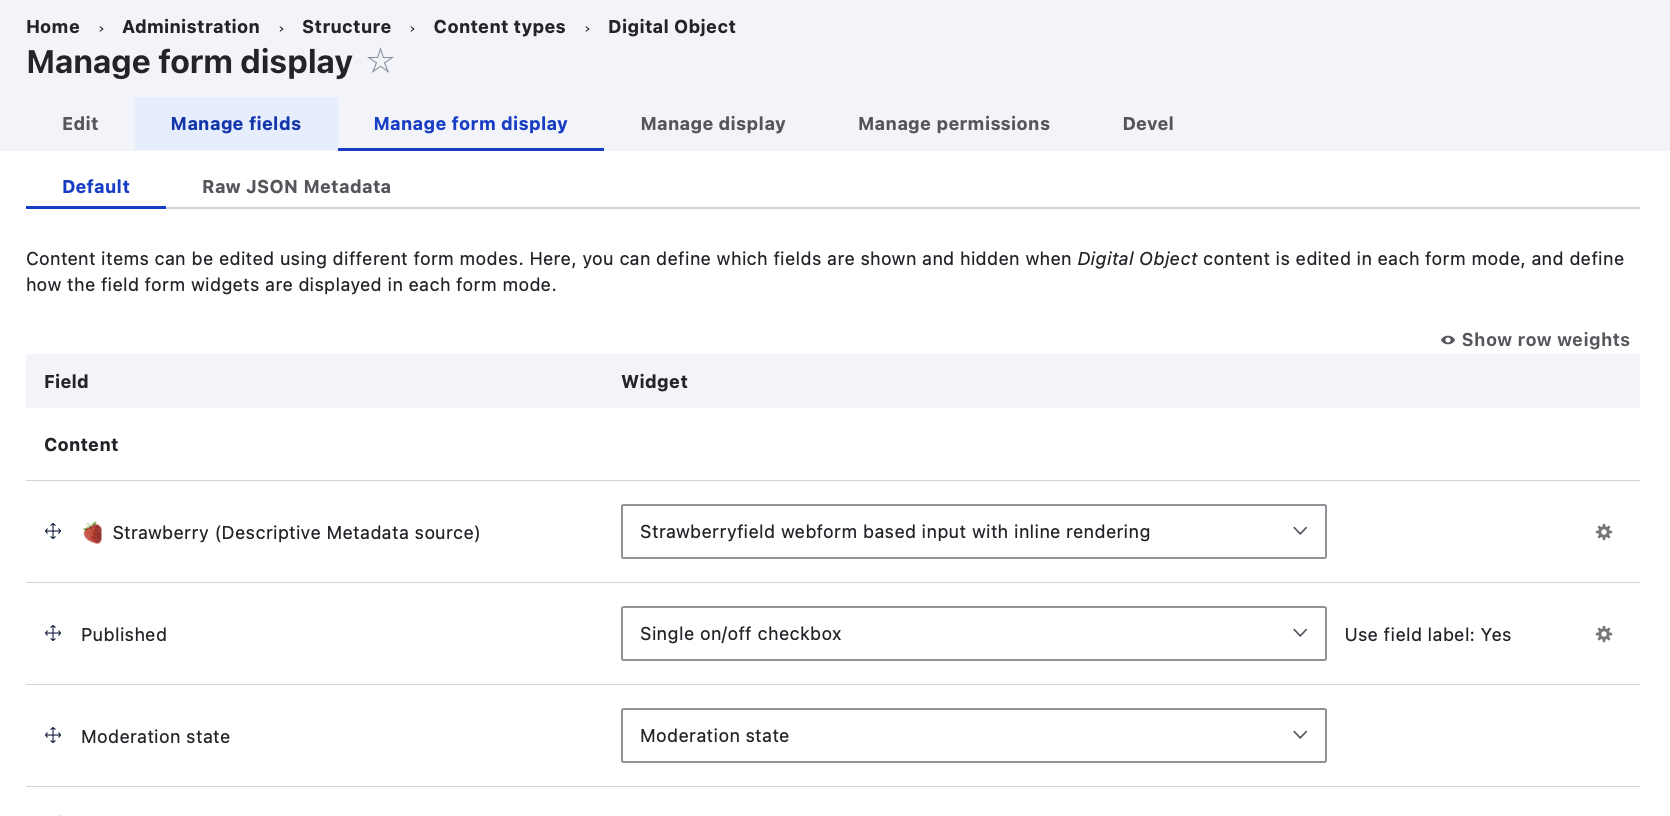Go to the Manage permissions tab
Image resolution: width=1670 pixels, height=816 pixels.
(x=953, y=124)
